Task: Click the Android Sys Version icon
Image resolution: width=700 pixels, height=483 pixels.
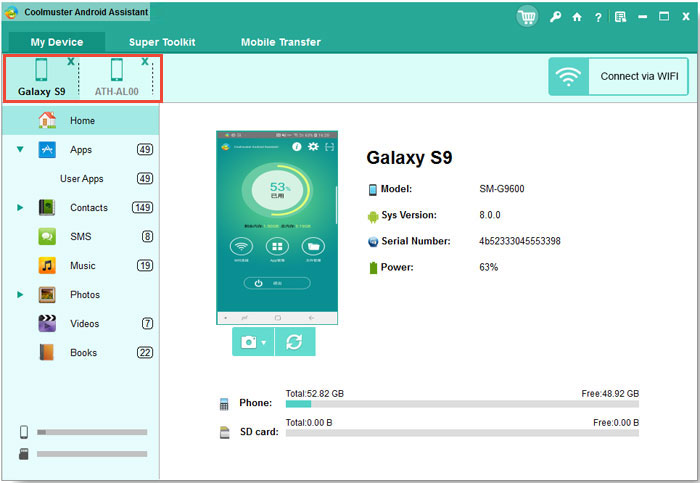Action: tap(373, 217)
